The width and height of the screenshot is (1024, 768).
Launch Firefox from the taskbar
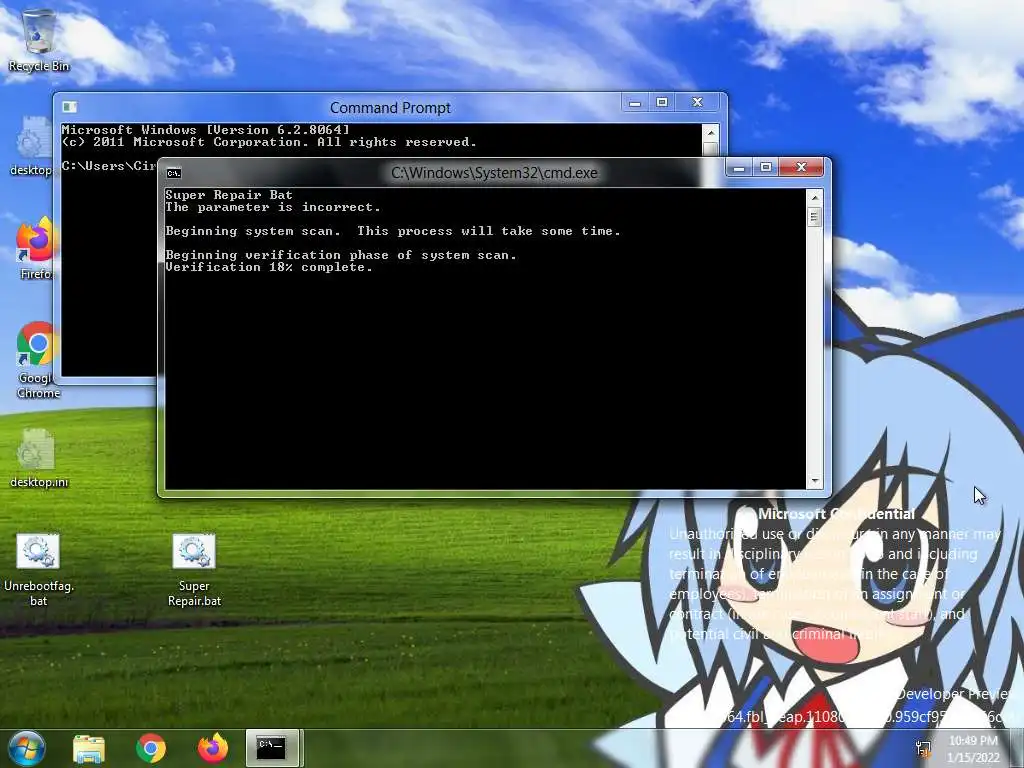[213, 748]
